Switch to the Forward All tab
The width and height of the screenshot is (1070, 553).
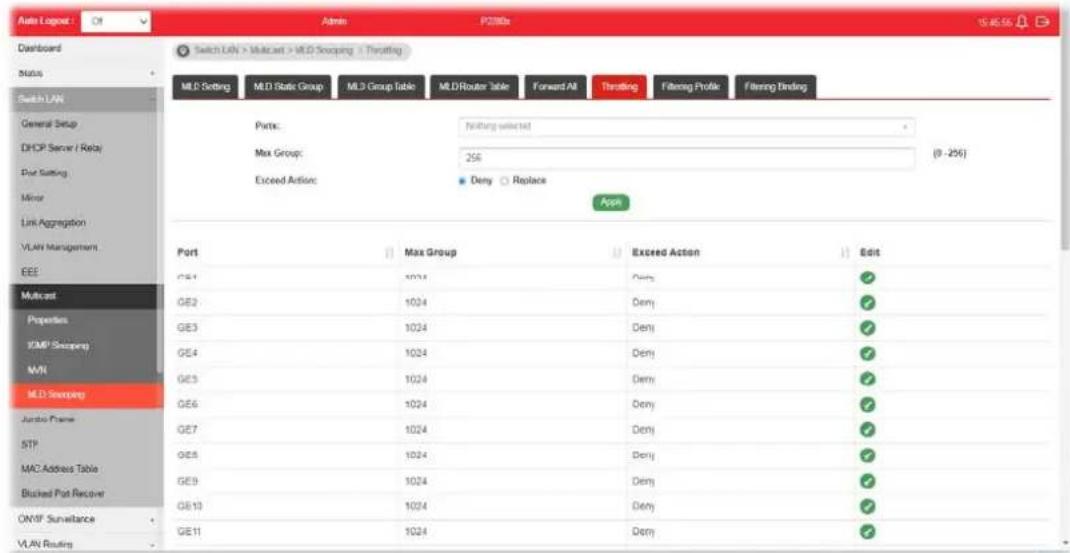pos(555,87)
